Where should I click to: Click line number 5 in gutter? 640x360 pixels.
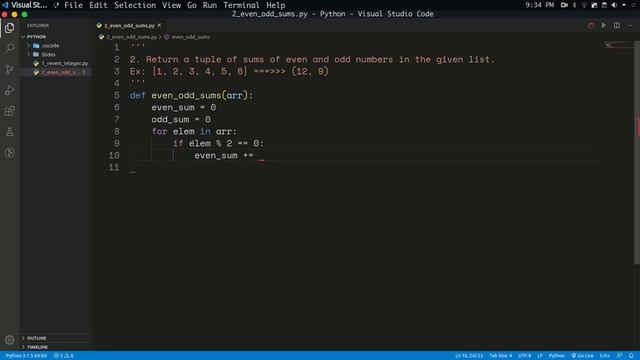[x=116, y=95]
